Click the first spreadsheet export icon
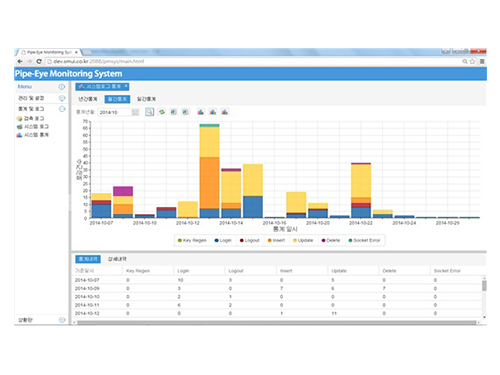Image resolution: width=500 pixels, height=375 pixels. tap(174, 112)
